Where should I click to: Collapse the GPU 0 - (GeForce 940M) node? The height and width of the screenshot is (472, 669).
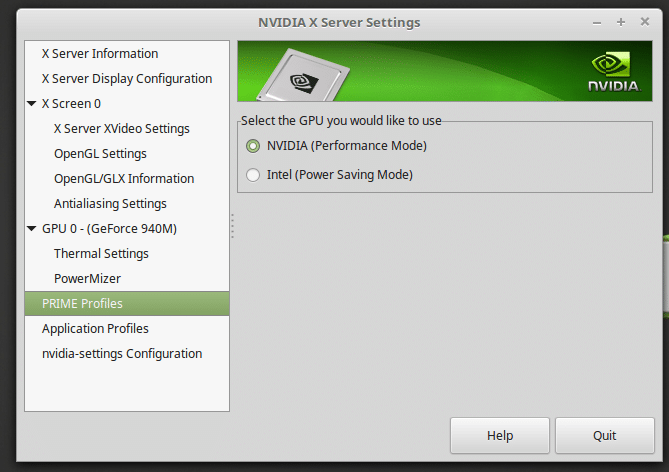pyautogui.click(x=32, y=229)
